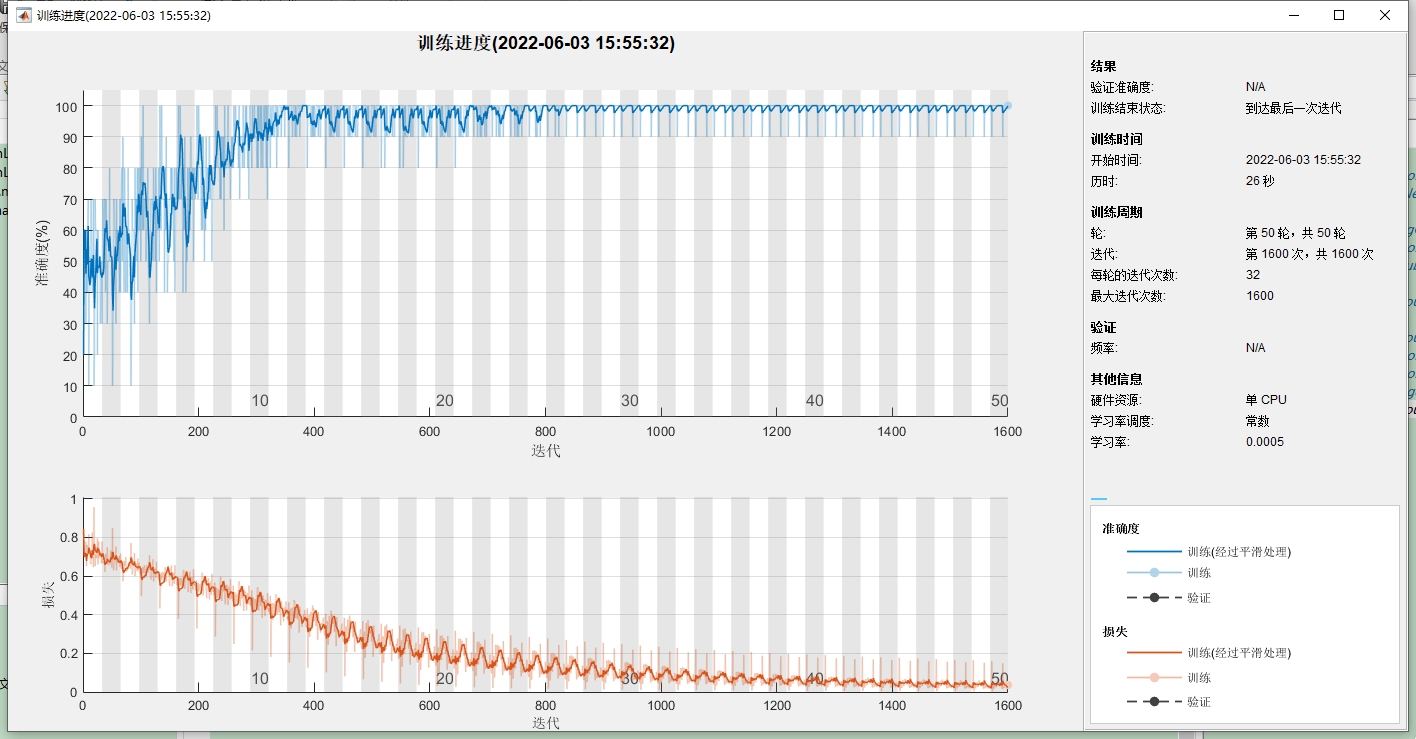Click epoch label 10 in the loss chart
This screenshot has height=739, width=1416.
[x=260, y=679]
